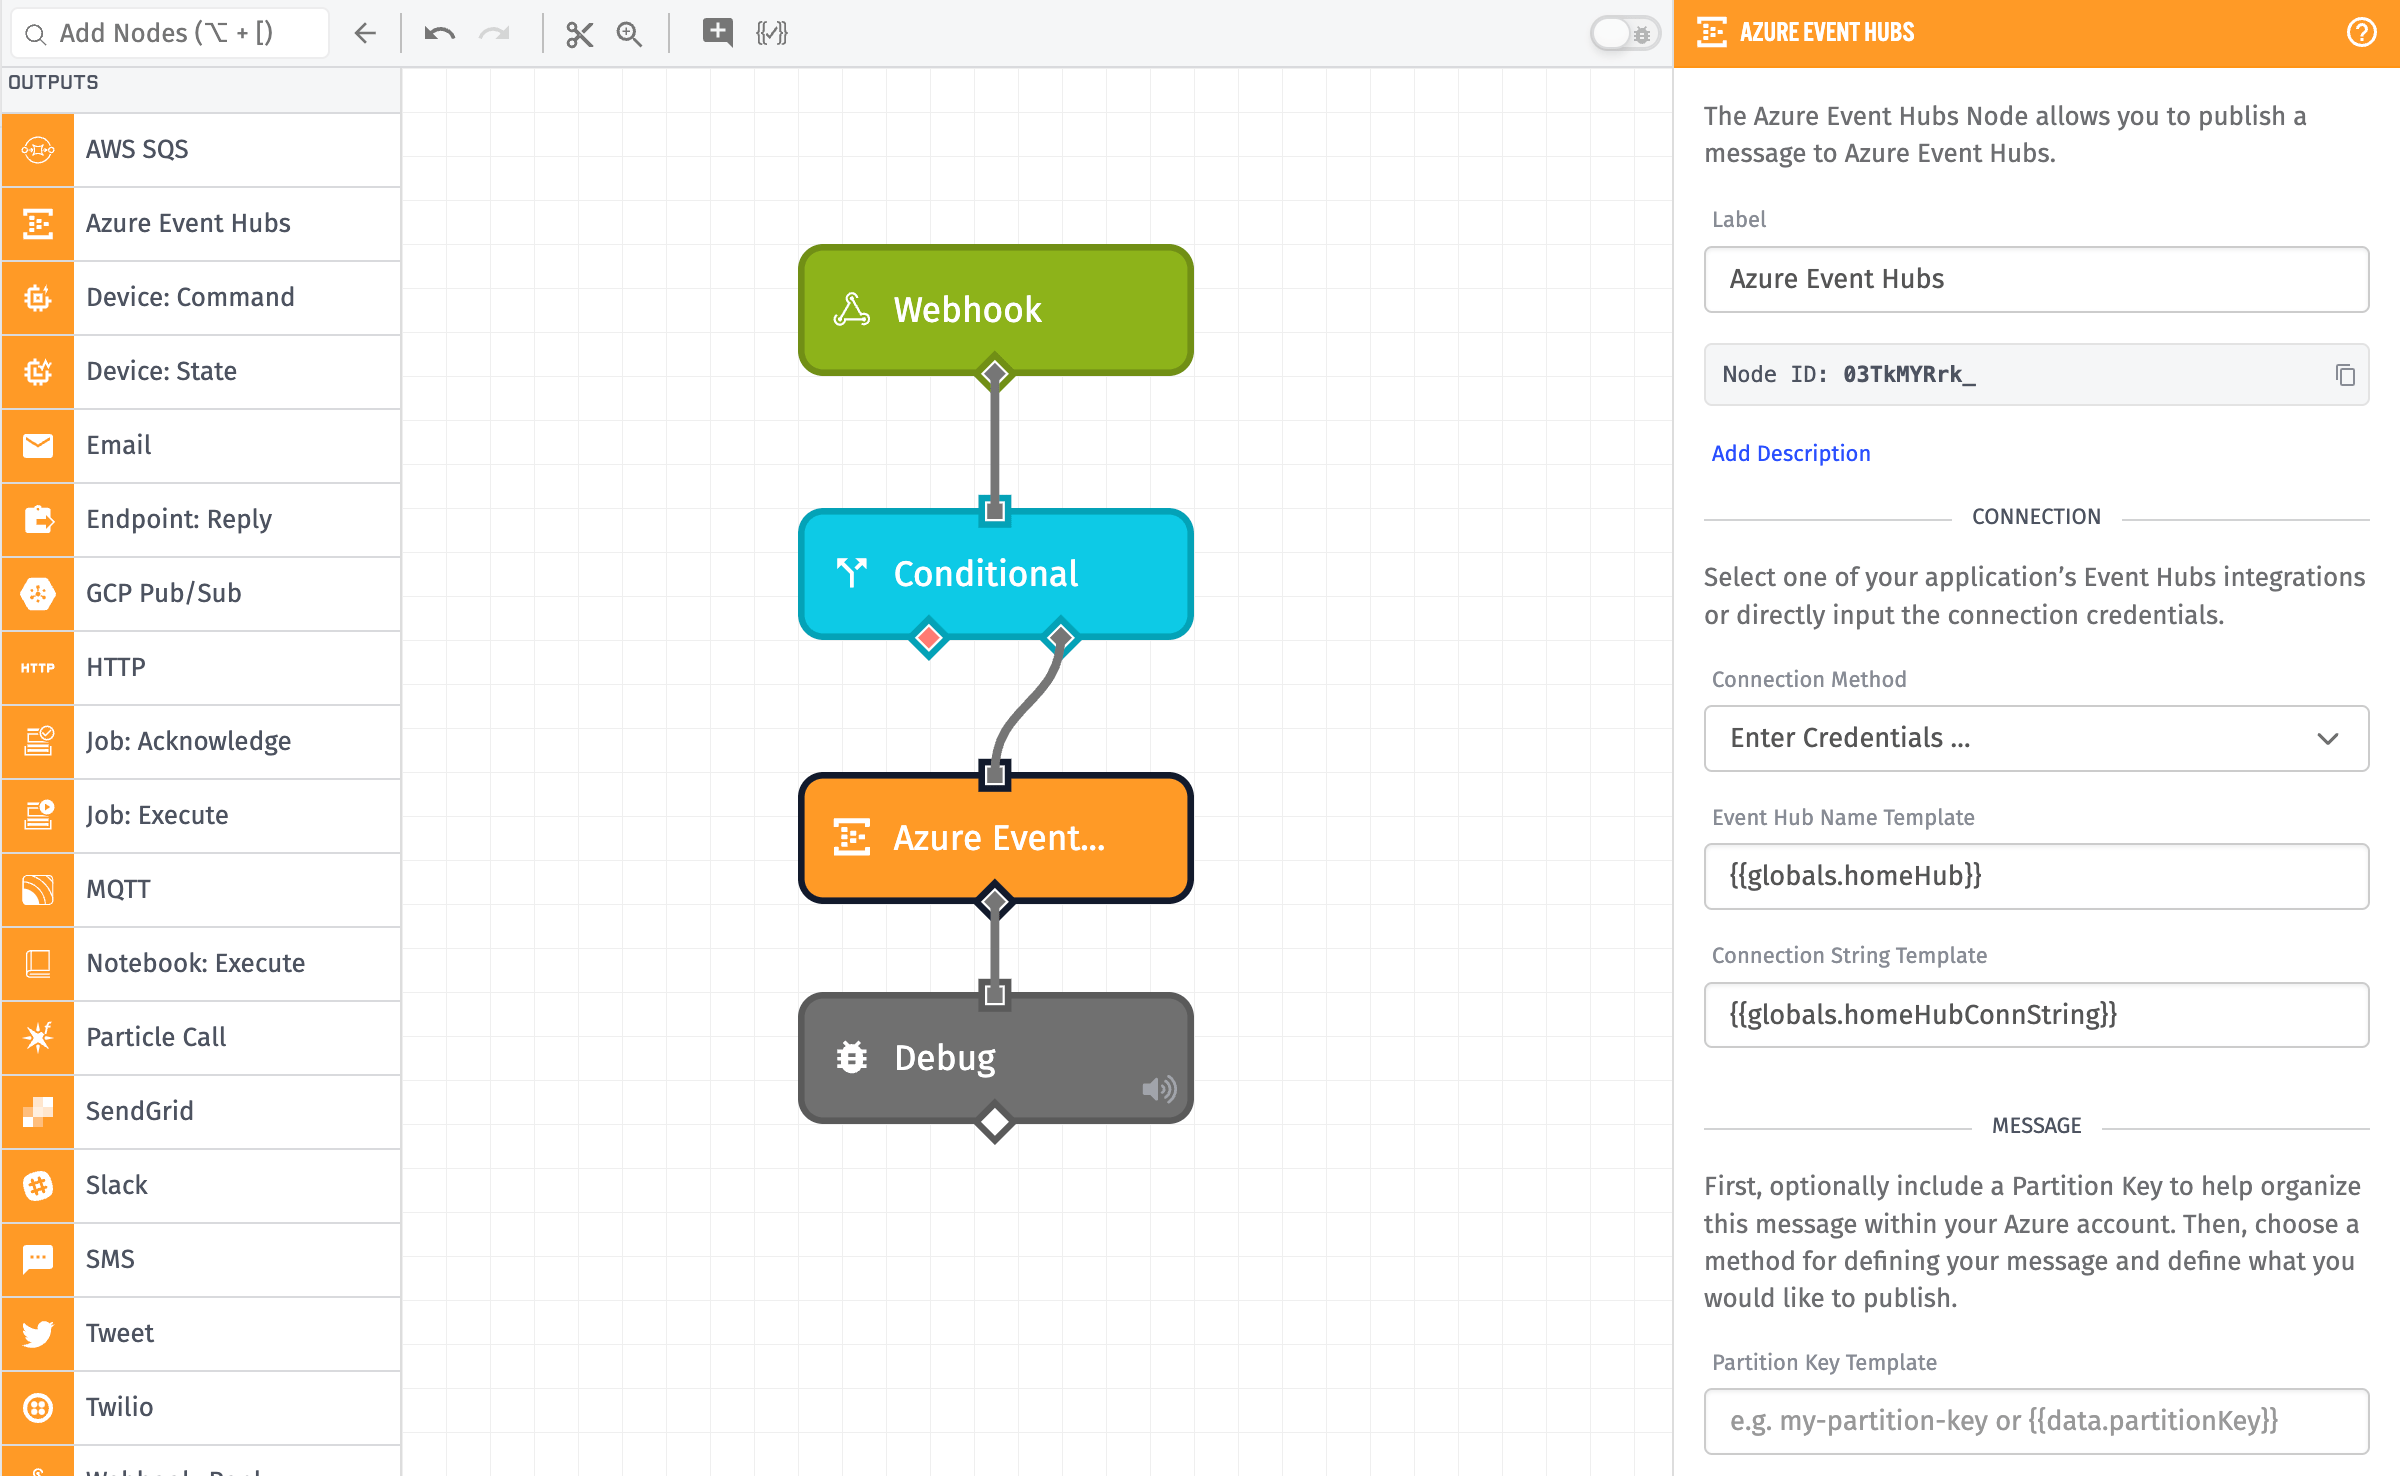Click the GCP Pub/Sub palette label
This screenshot has height=1476, width=2400.
(164, 593)
